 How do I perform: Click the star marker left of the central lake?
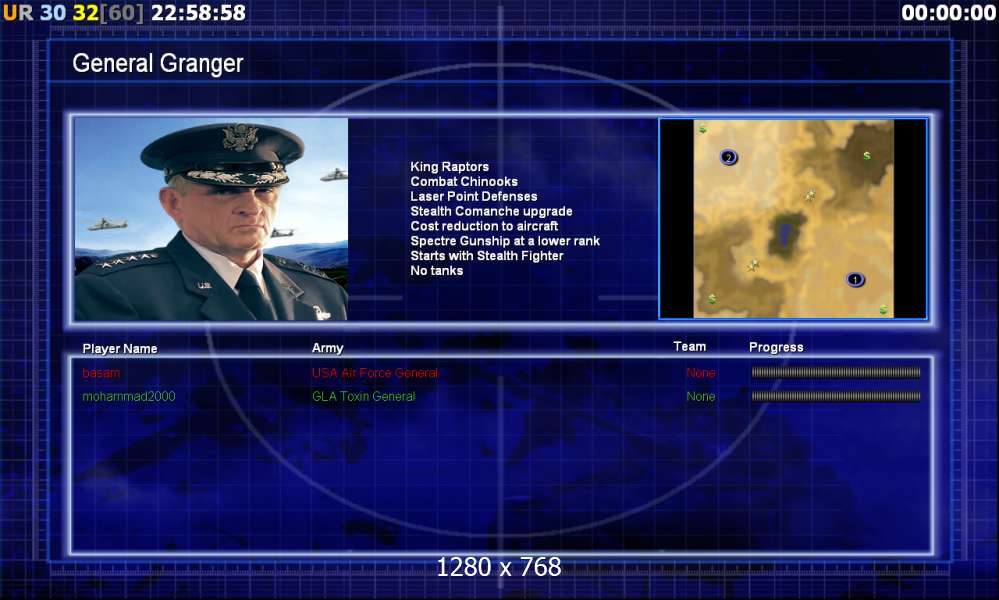[754, 264]
